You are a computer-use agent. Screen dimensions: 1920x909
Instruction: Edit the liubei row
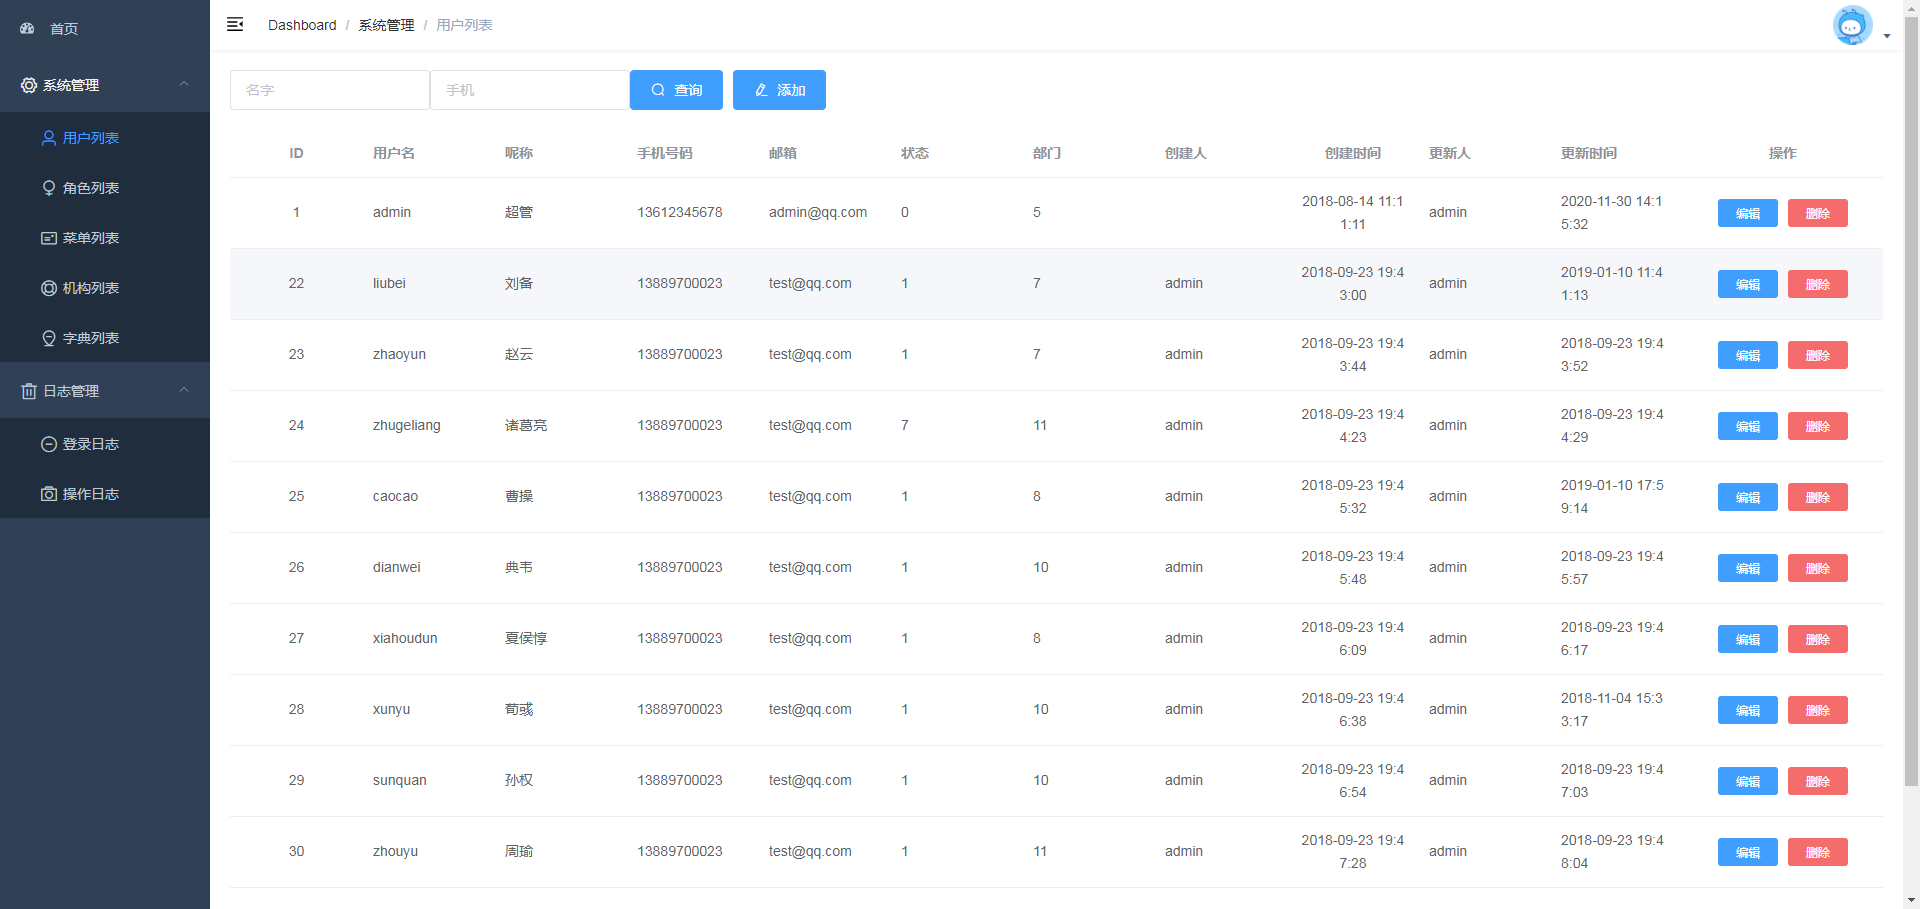[x=1748, y=284]
